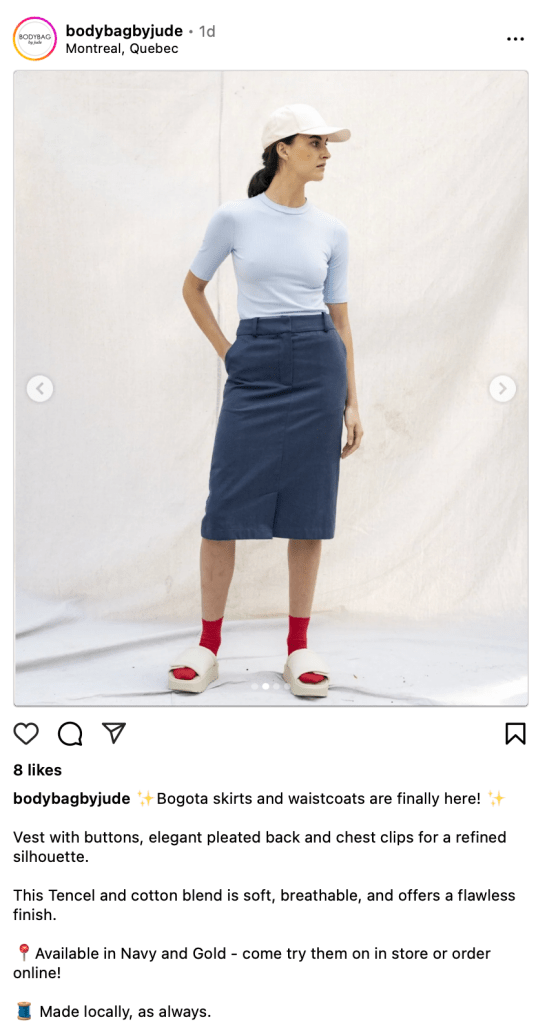Open comments with speech bubble icon
The width and height of the screenshot is (536, 1024).
70,733
